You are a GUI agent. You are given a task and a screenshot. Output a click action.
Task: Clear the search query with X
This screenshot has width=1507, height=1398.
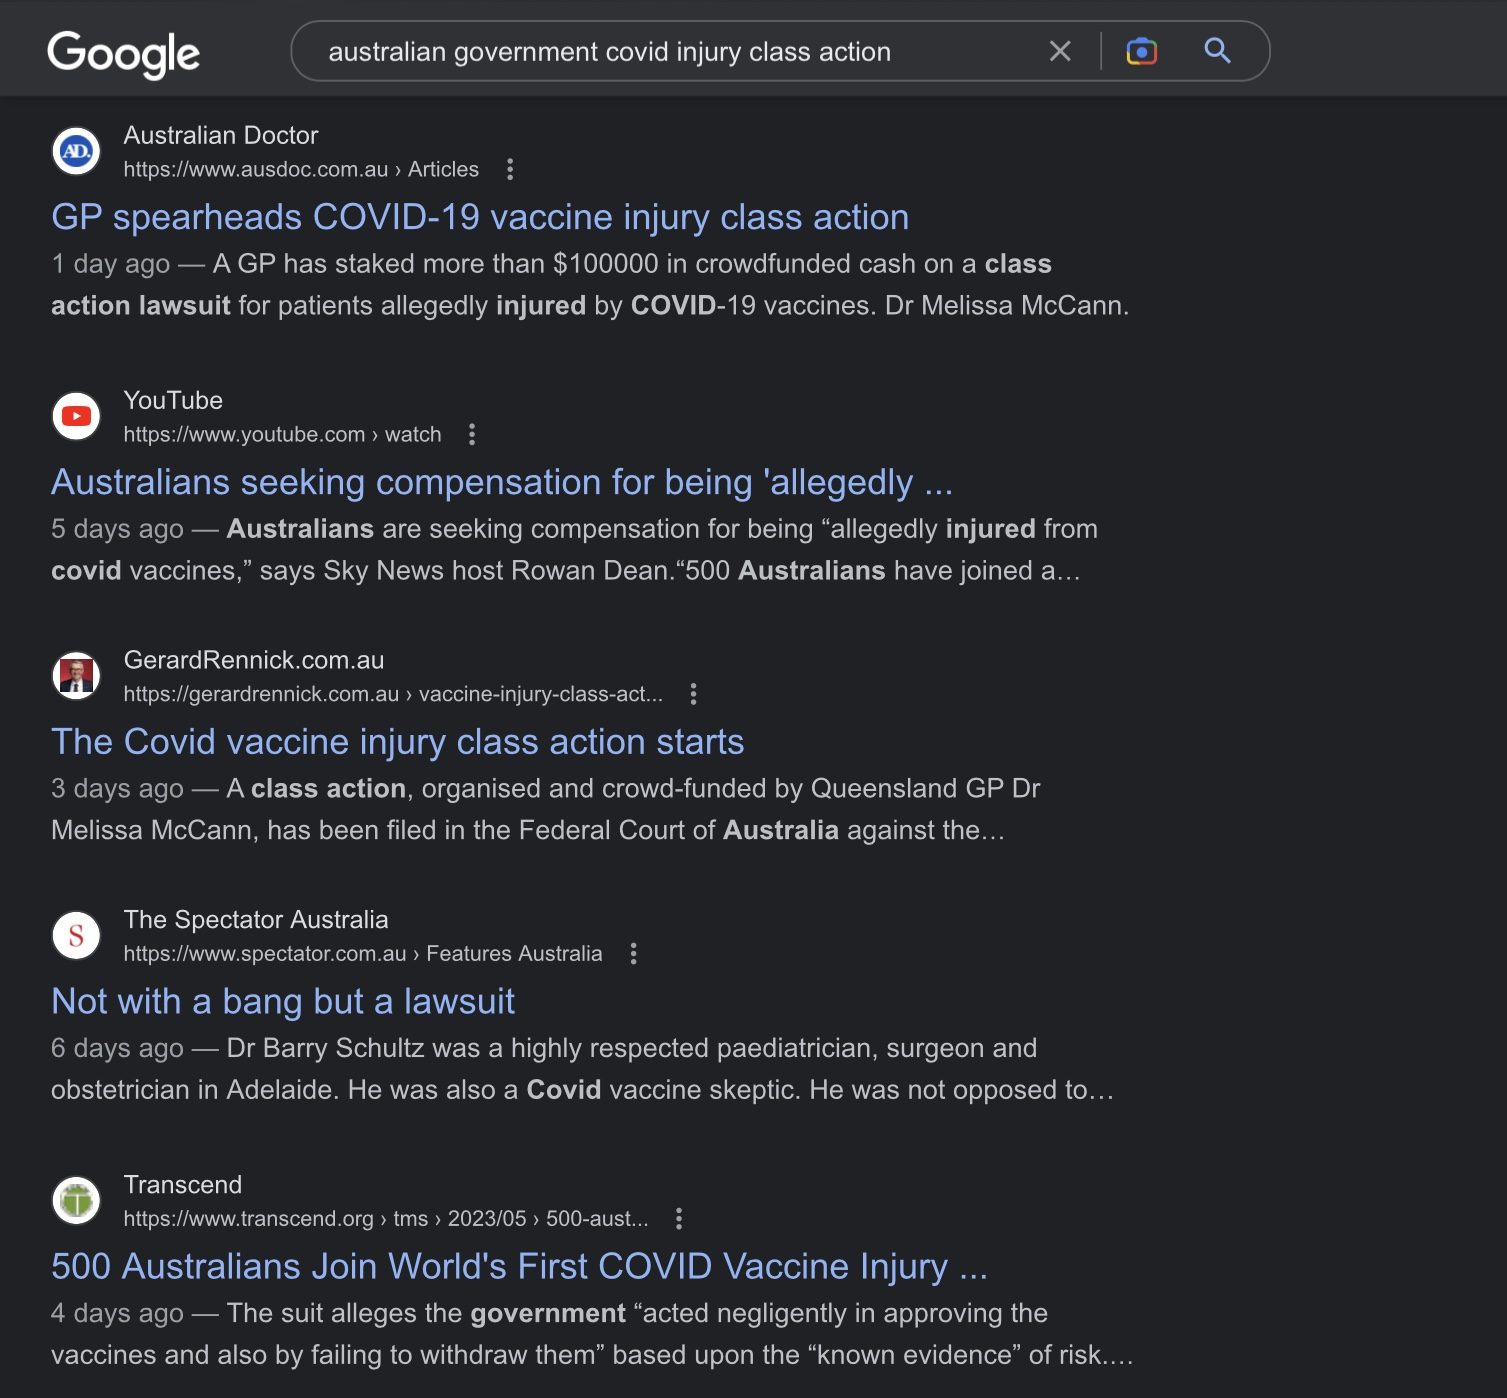[x=1060, y=51]
